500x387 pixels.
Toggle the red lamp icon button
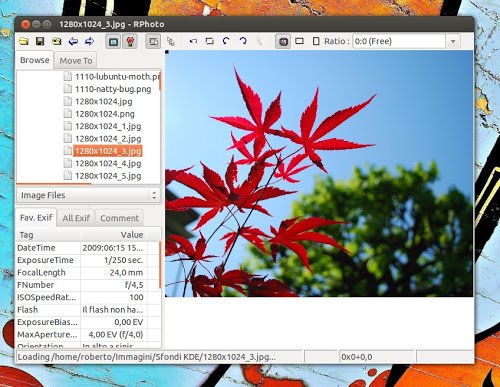point(130,42)
